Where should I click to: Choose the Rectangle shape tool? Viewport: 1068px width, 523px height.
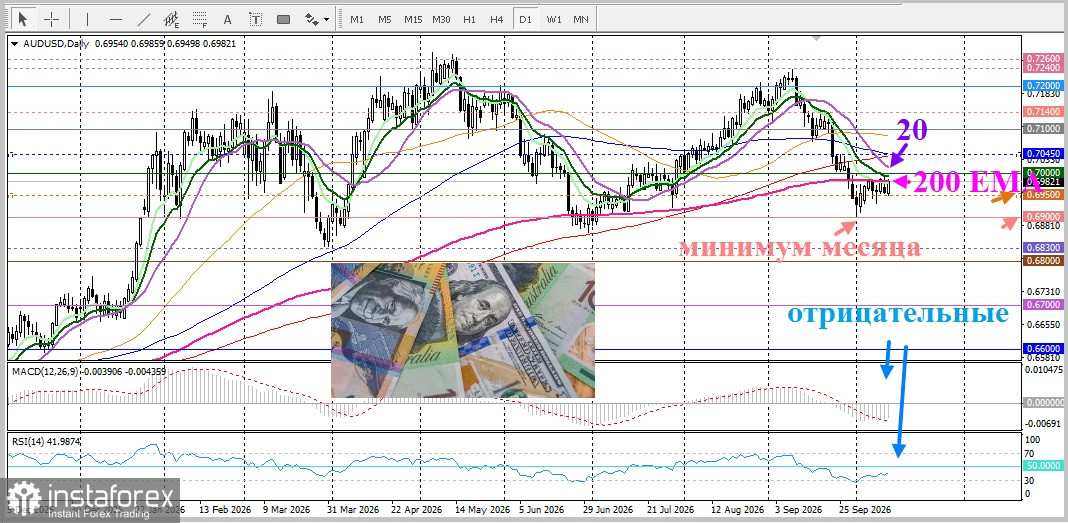(x=283, y=19)
